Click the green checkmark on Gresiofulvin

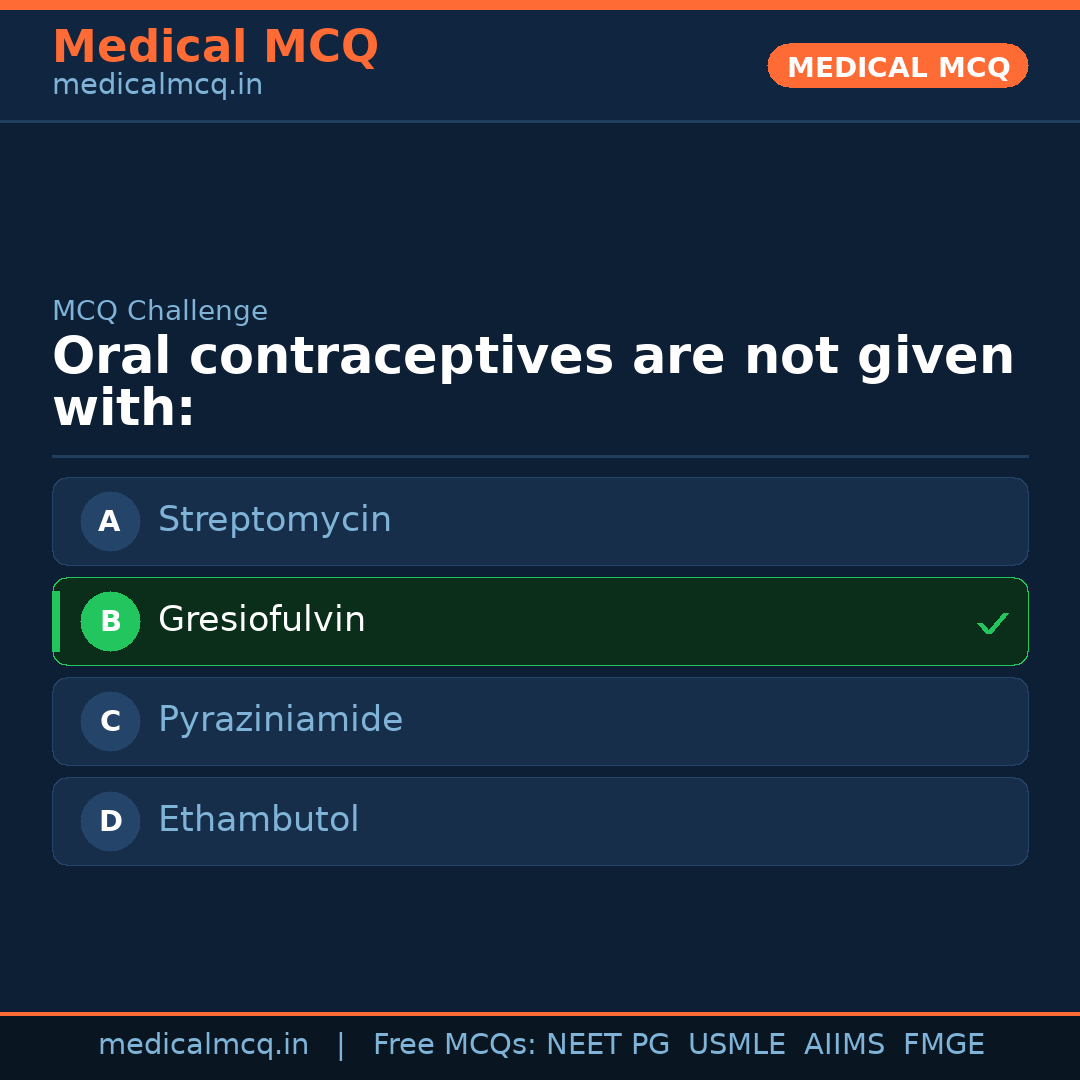point(992,623)
